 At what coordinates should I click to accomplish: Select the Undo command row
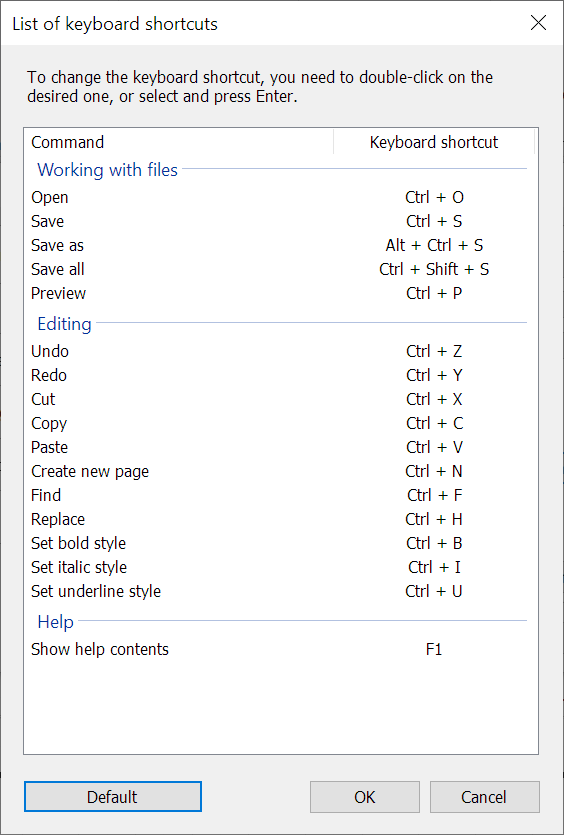[281, 351]
